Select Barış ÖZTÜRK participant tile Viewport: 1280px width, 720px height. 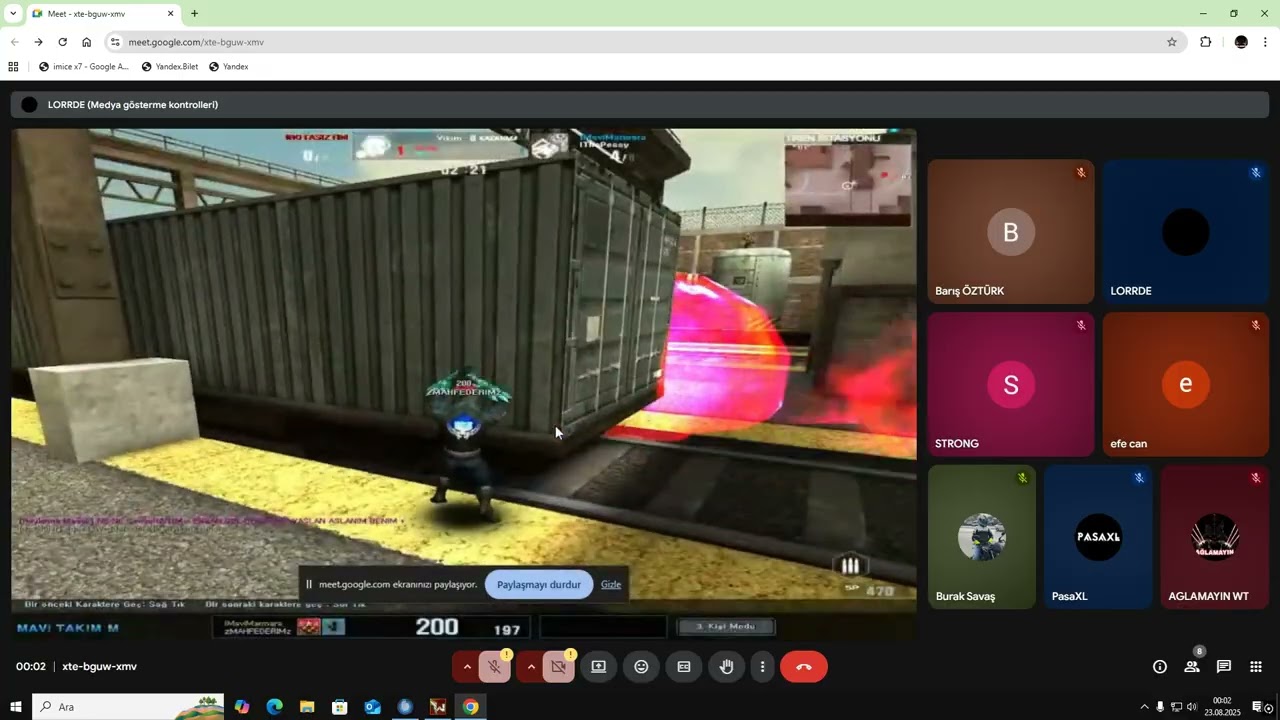(x=1011, y=232)
